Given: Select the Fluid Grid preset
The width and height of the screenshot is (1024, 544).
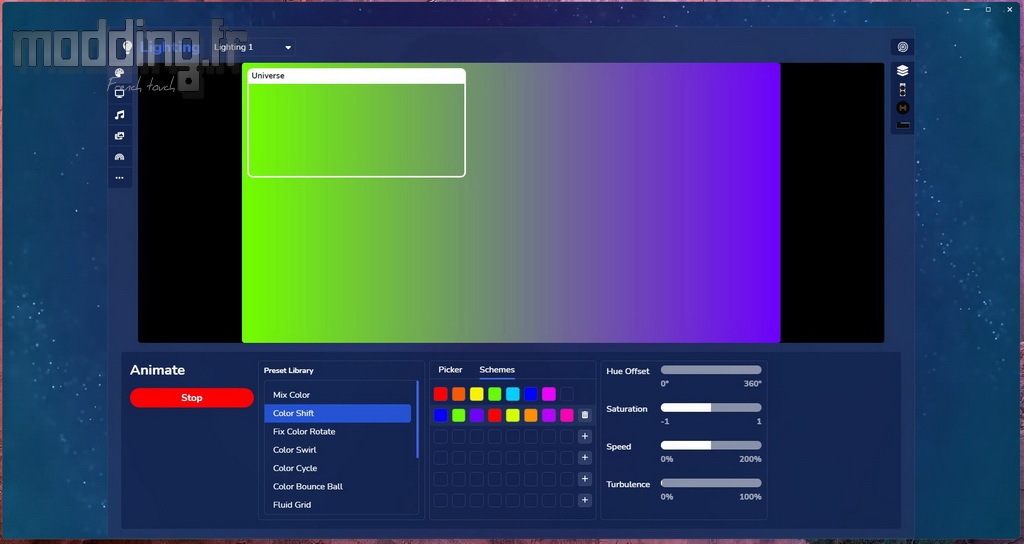Looking at the screenshot, I should [x=338, y=504].
